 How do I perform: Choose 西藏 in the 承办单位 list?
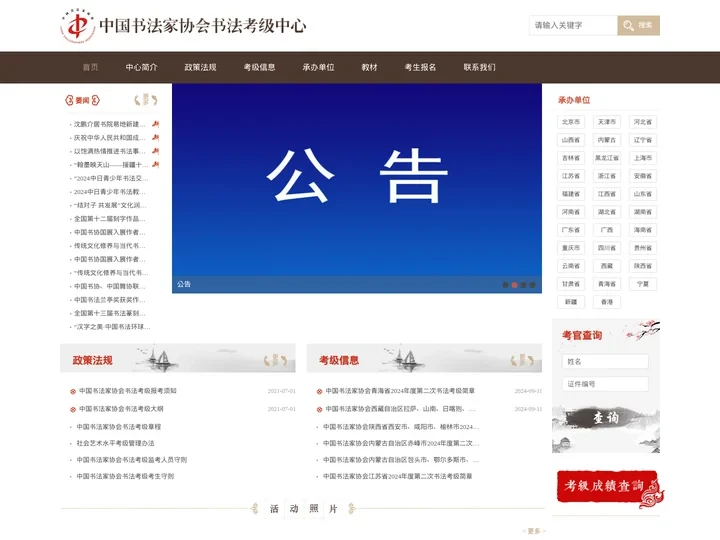607,266
